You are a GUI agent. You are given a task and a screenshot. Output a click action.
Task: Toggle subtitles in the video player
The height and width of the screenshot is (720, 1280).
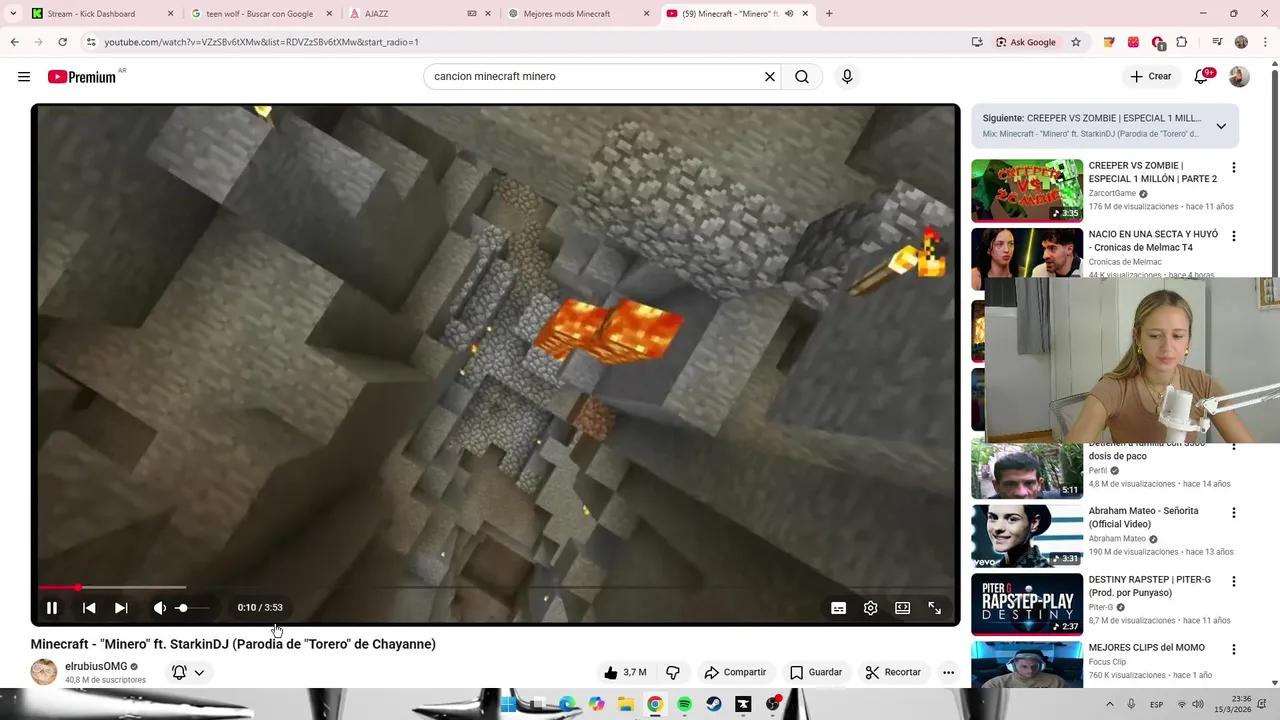tap(839, 607)
